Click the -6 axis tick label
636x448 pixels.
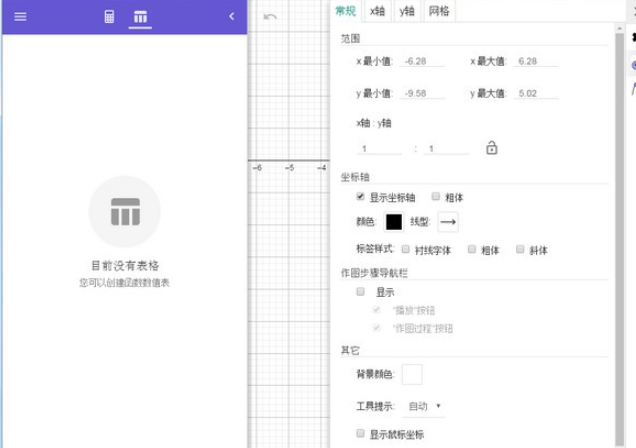pos(257,167)
